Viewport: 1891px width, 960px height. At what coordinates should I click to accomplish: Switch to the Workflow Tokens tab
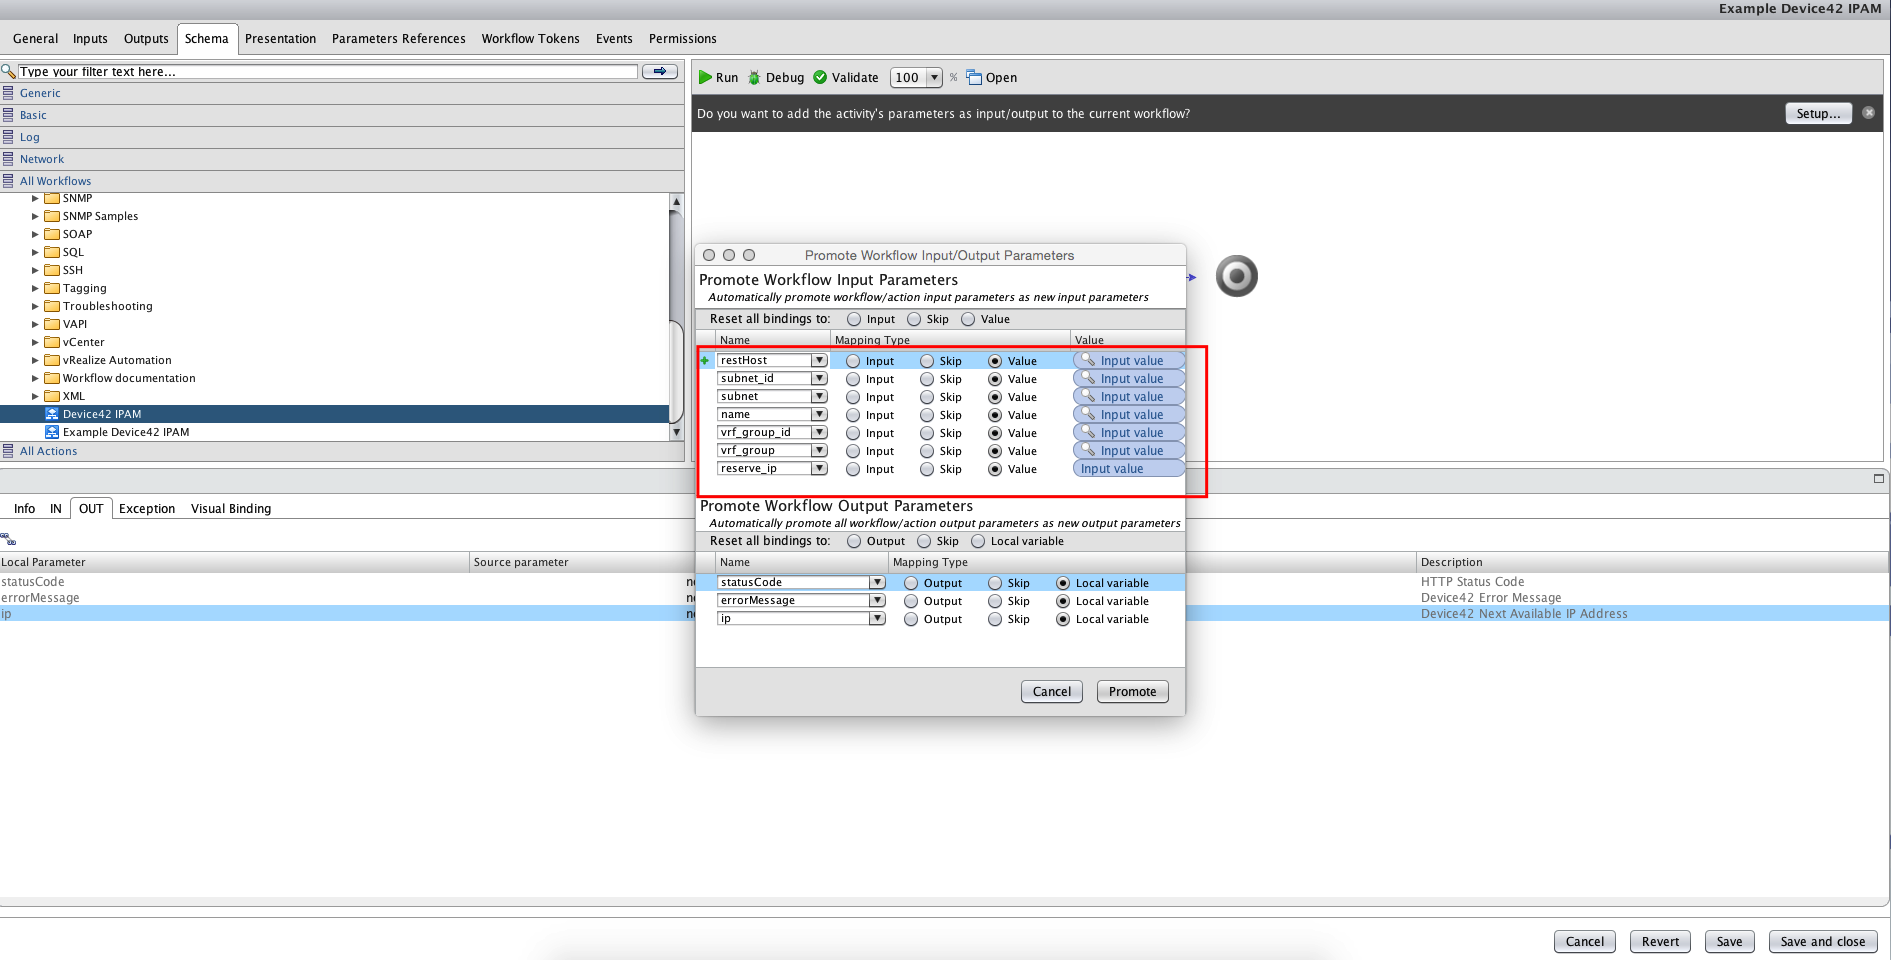tap(530, 39)
